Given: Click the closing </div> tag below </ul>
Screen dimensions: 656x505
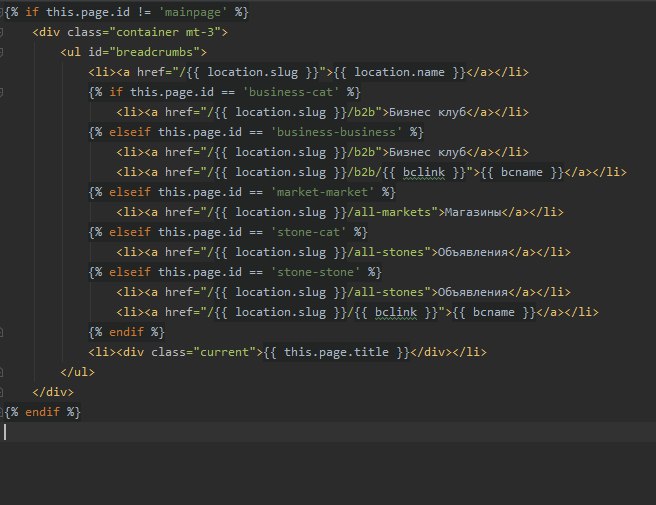Looking at the screenshot, I should 53,392.
